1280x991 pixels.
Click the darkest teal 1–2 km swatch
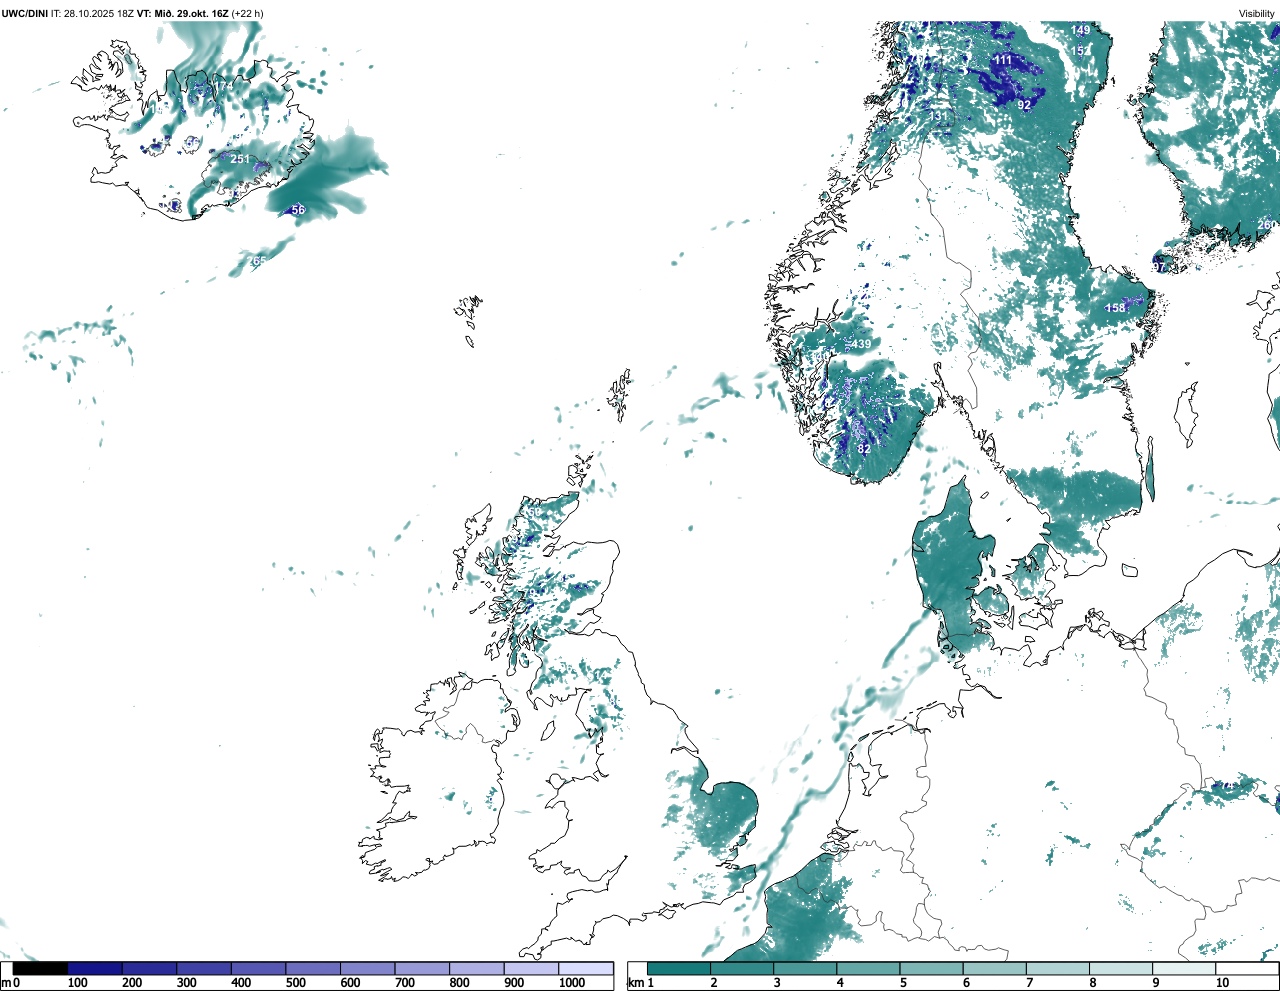coord(679,968)
